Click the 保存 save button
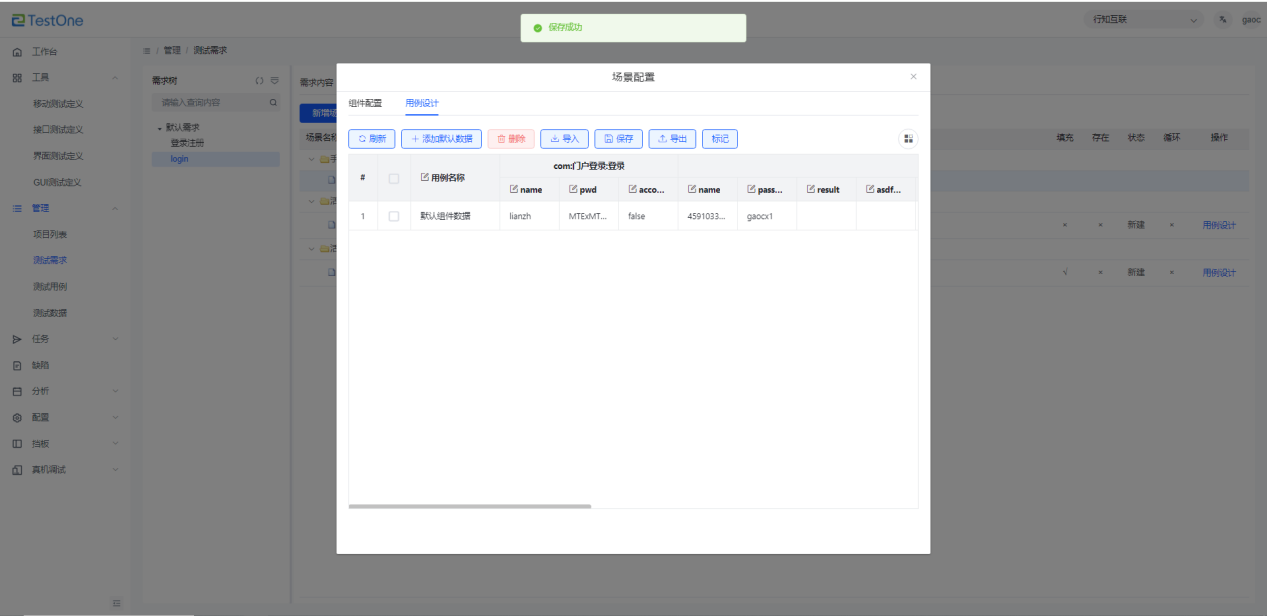The height and width of the screenshot is (616, 1267). click(x=619, y=139)
